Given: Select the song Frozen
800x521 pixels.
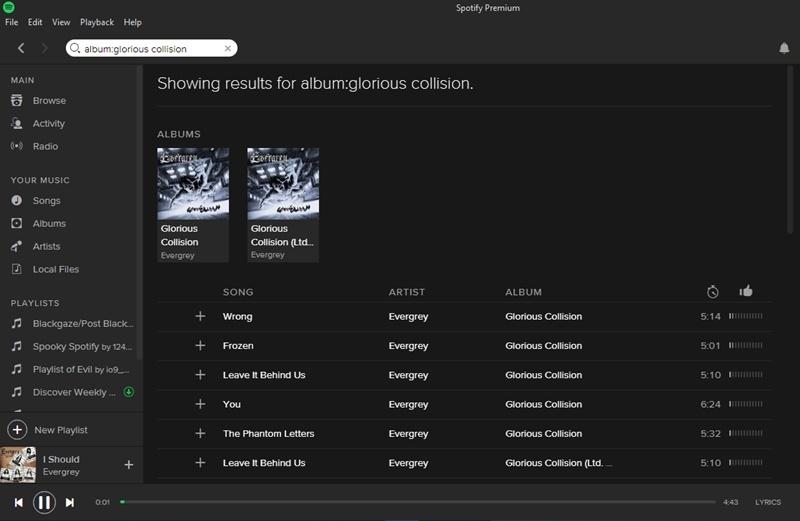Looking at the screenshot, I should [238, 346].
